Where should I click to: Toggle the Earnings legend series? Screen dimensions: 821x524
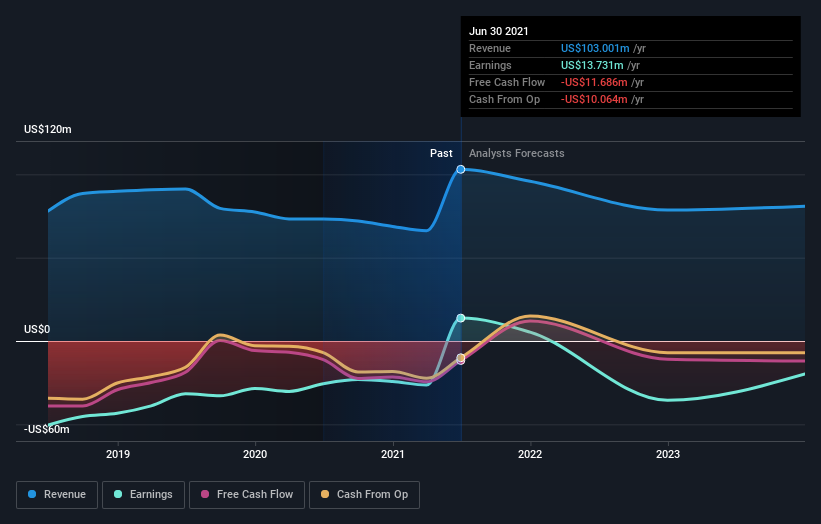(x=143, y=495)
